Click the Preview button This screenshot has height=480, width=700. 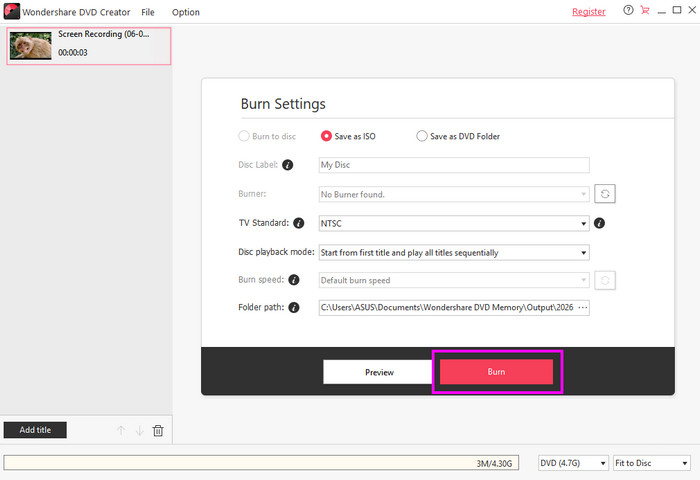pyautogui.click(x=379, y=372)
